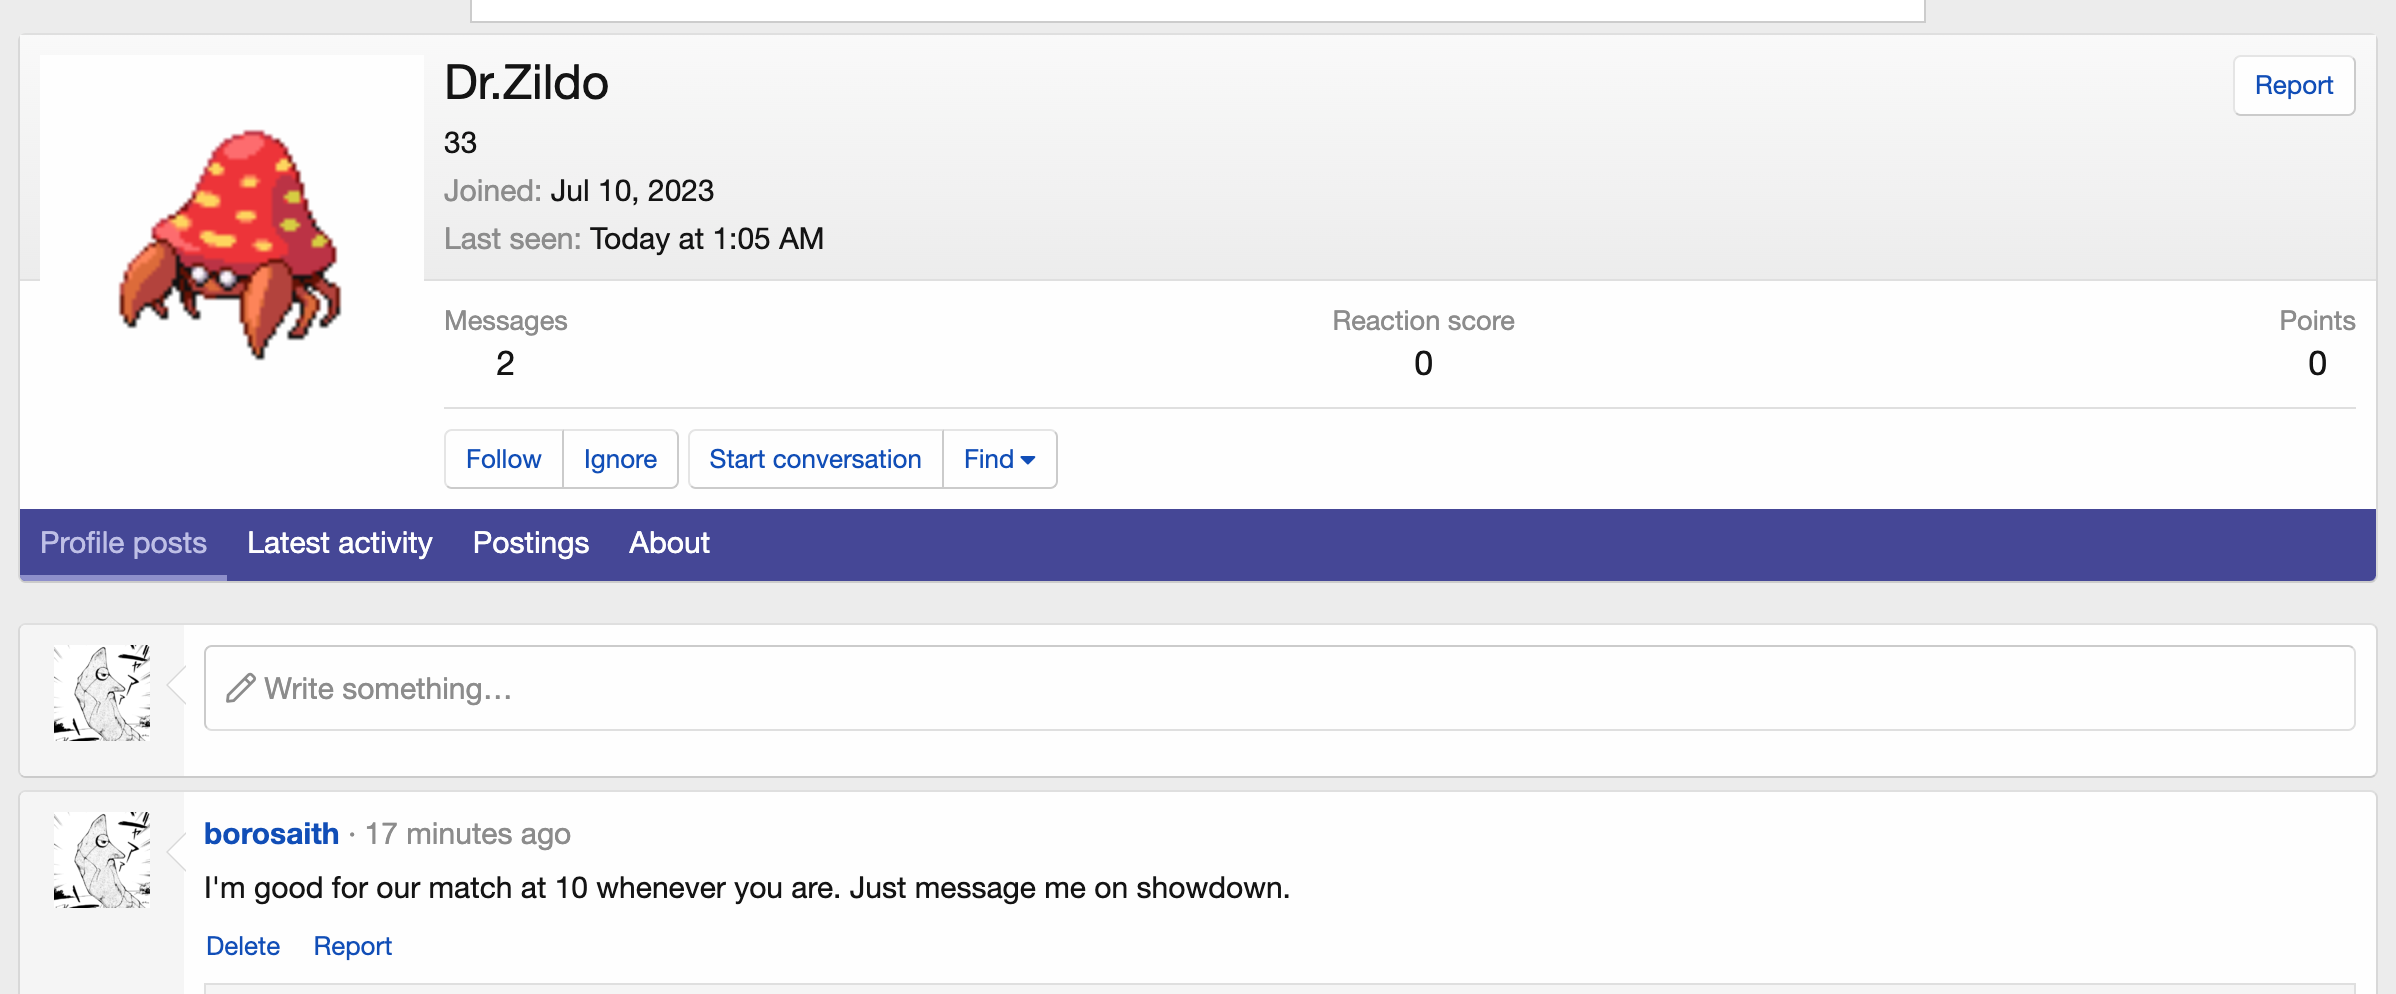Click the Points value of 0

click(2316, 363)
